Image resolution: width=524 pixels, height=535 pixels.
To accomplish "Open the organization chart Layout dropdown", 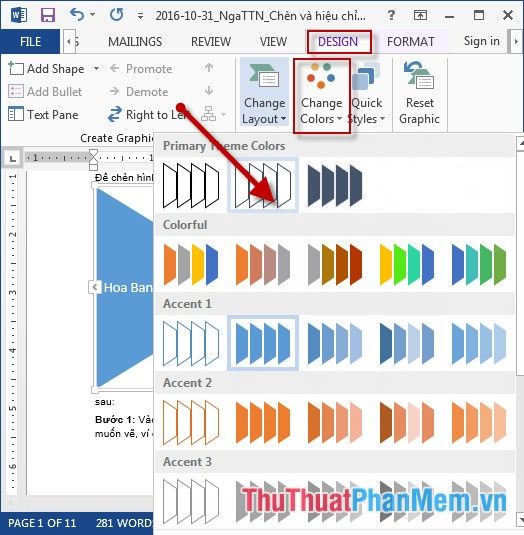I will [x=214, y=114].
